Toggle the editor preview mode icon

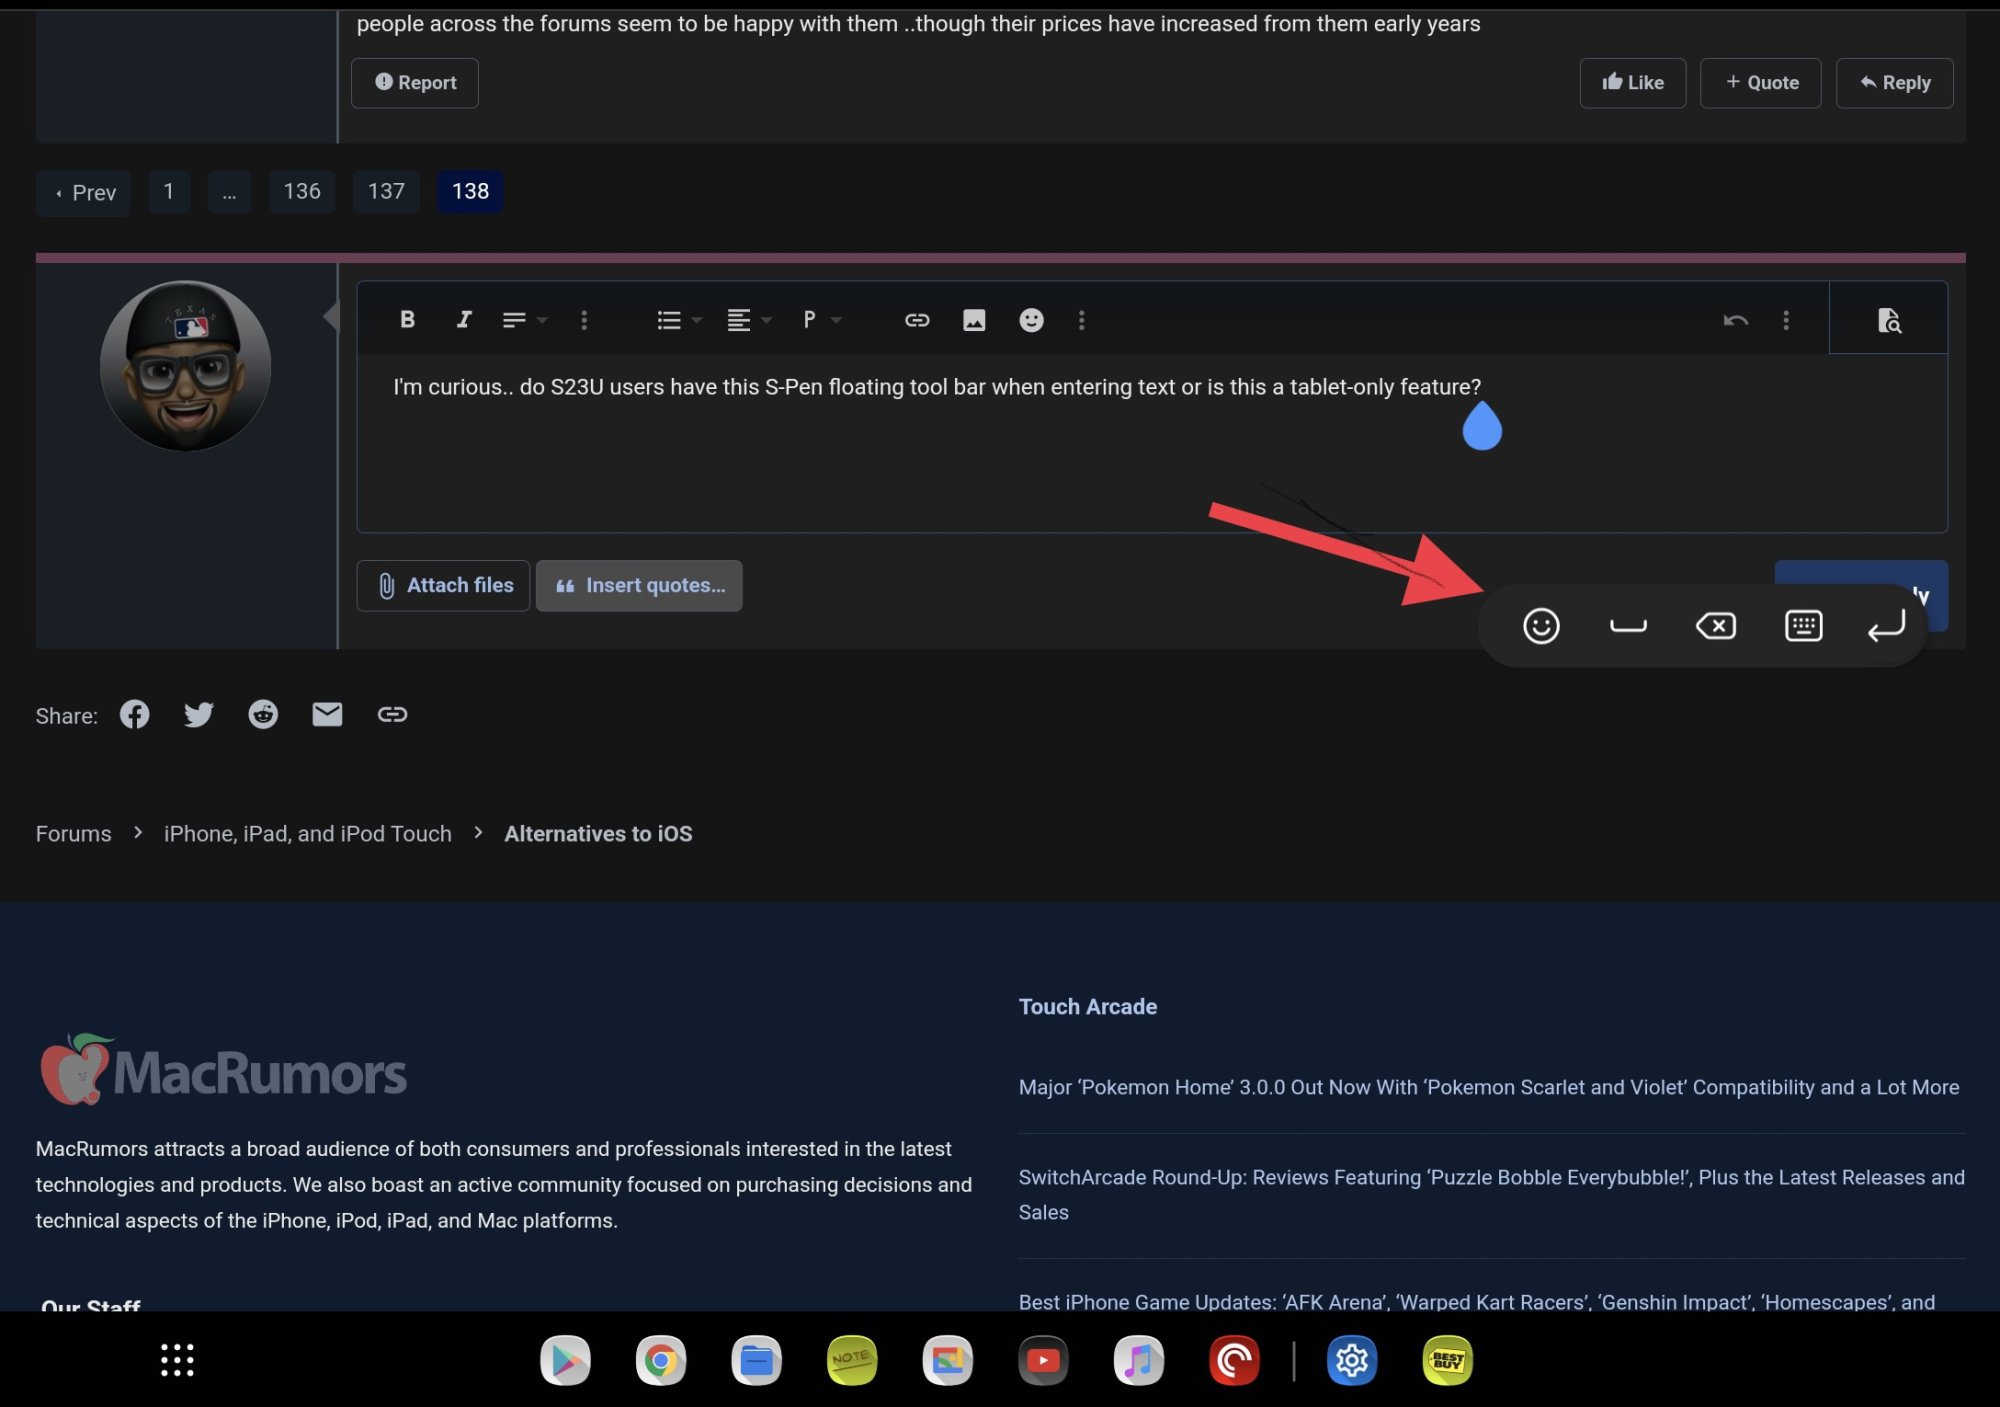pyautogui.click(x=1887, y=320)
